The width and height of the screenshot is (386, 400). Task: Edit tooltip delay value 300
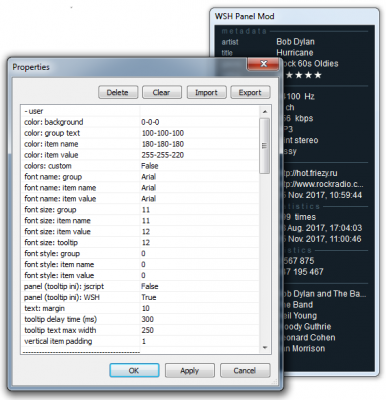point(148,319)
